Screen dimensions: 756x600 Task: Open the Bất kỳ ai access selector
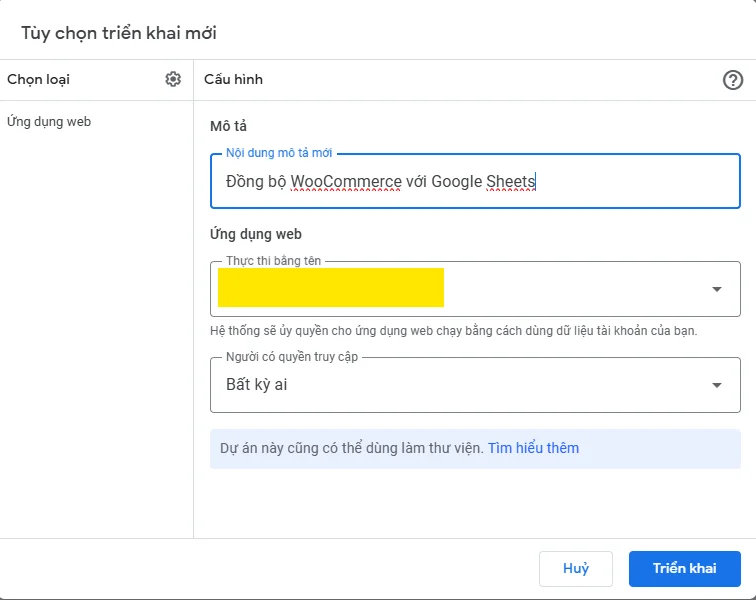click(x=475, y=385)
